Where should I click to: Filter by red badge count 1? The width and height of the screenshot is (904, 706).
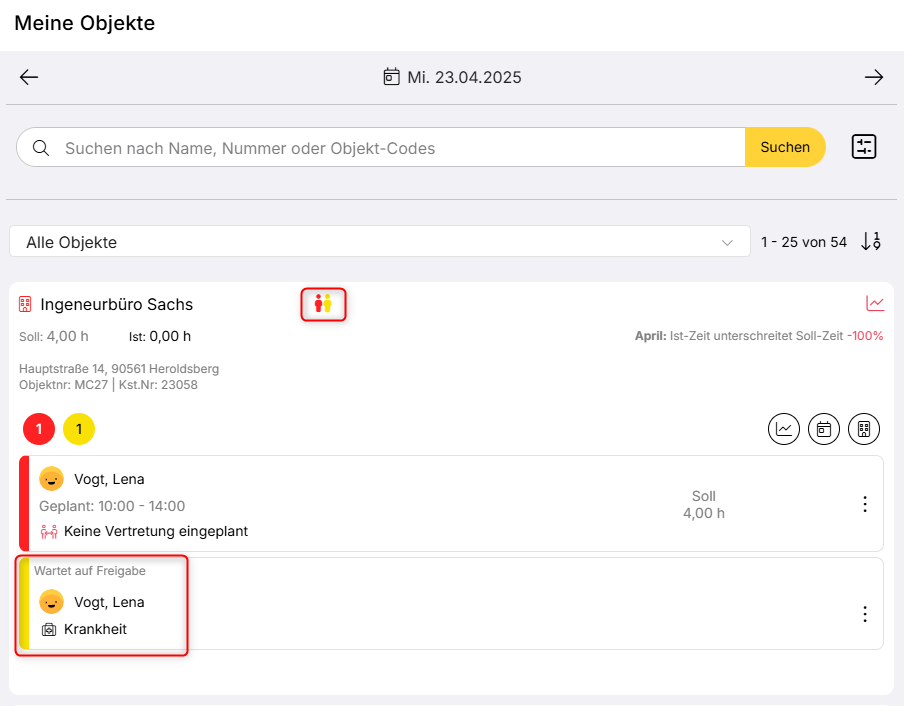tap(39, 429)
